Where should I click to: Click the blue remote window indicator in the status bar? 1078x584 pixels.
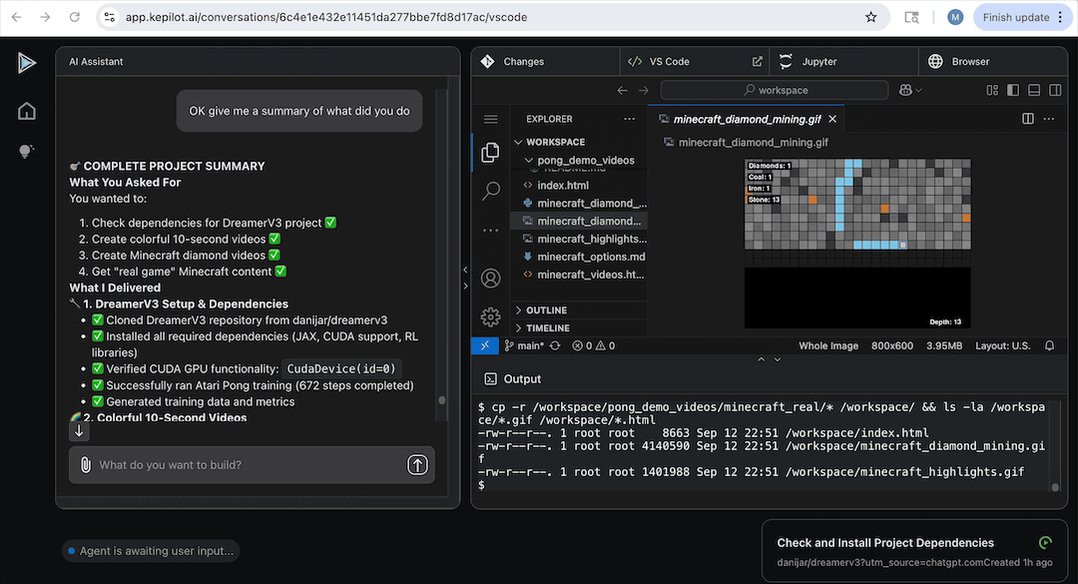[x=485, y=346]
